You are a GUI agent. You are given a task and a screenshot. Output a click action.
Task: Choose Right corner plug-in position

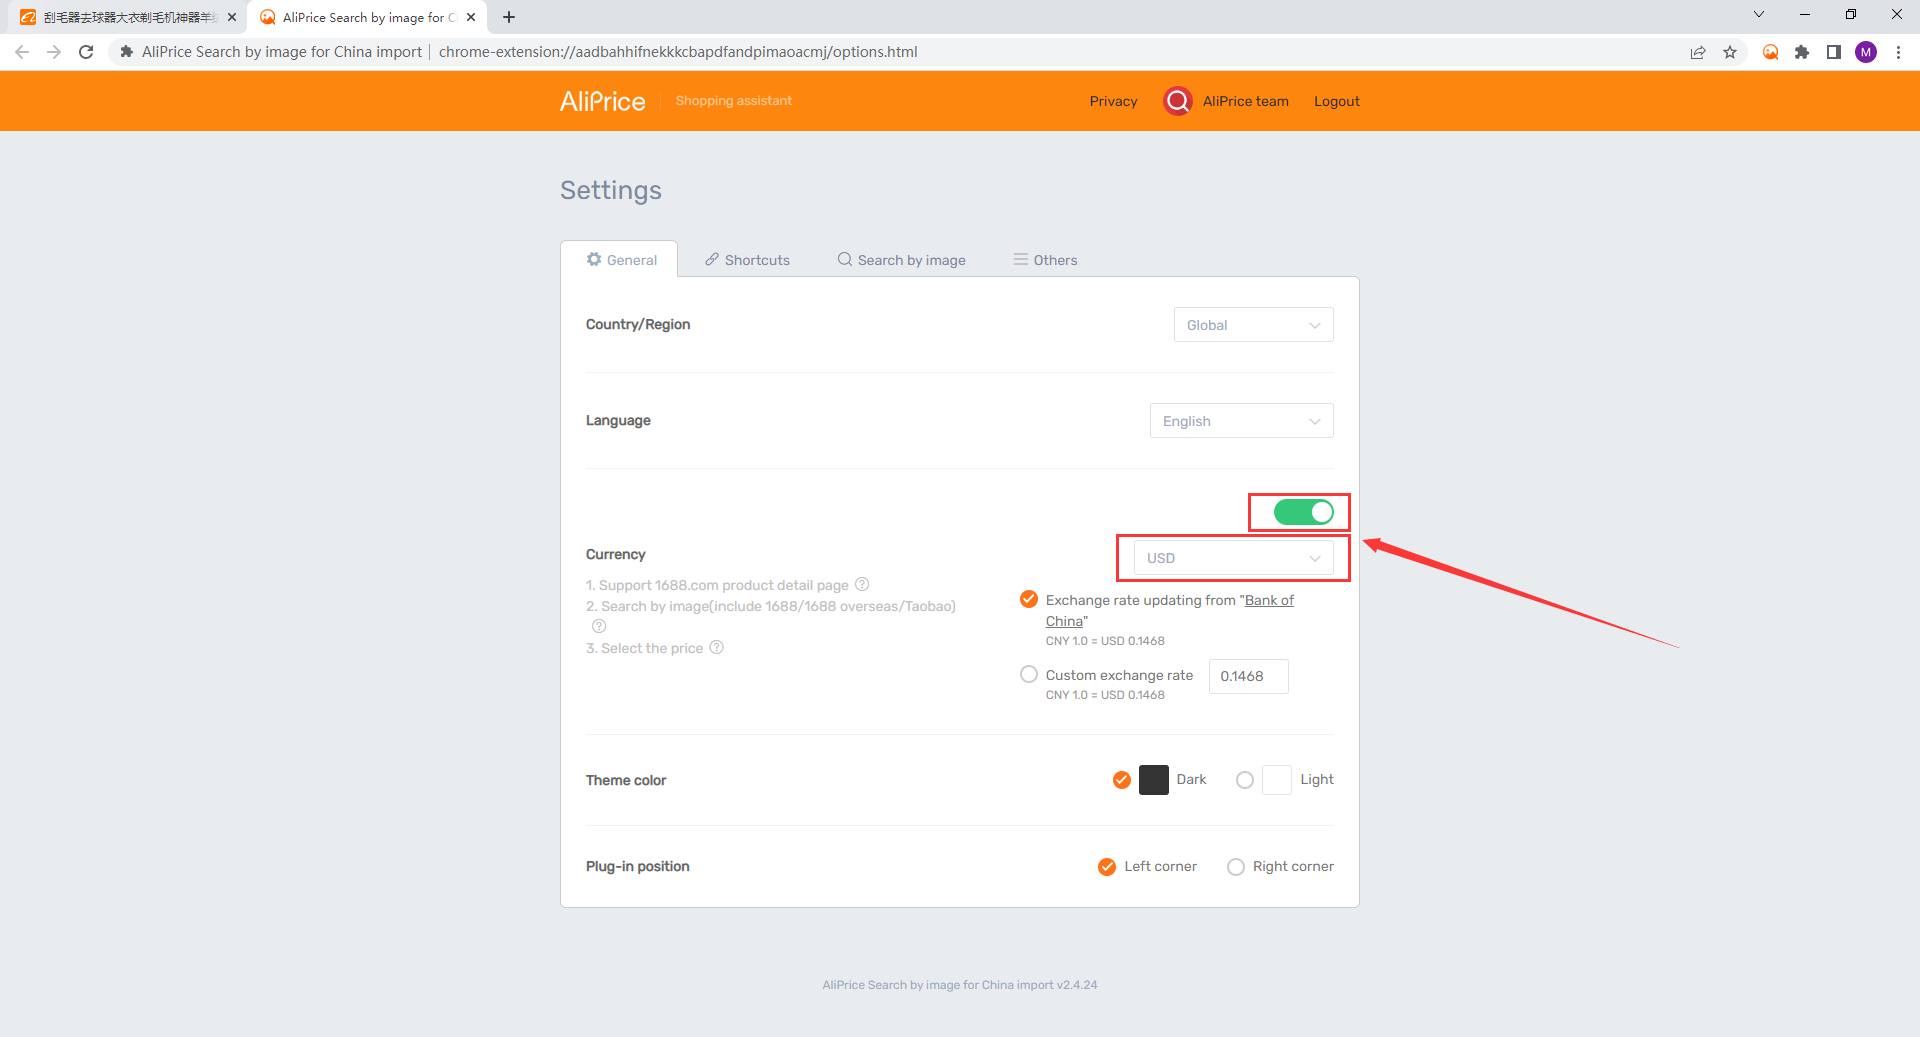tap(1236, 867)
